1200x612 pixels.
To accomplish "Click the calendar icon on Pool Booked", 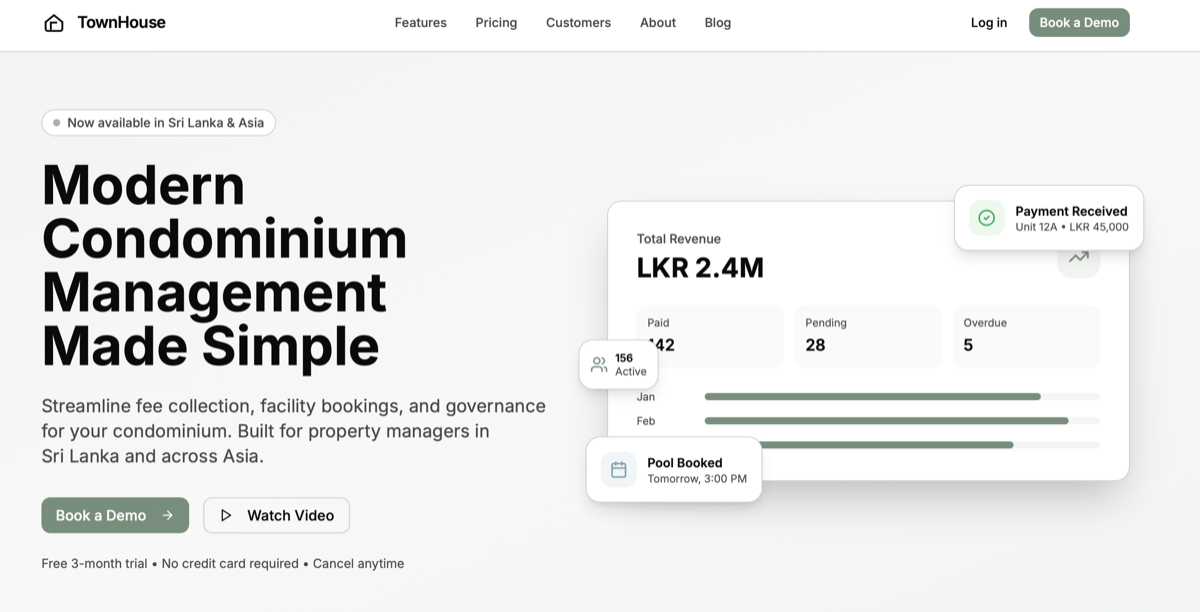I will pyautogui.click(x=618, y=470).
